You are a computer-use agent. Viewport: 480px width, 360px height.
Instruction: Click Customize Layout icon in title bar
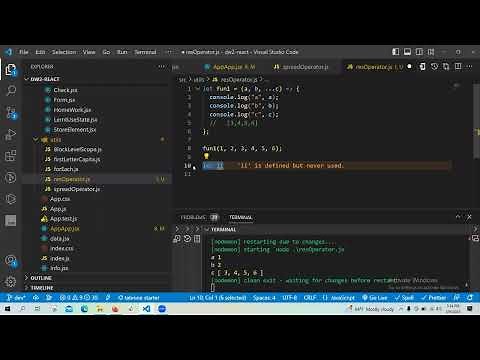(x=431, y=52)
